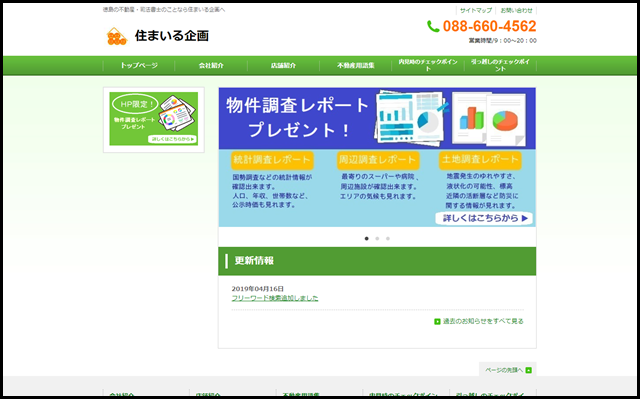This screenshot has height=399, width=640.
Task: Click the 周辺調査レポート orange label
Action: (378, 160)
